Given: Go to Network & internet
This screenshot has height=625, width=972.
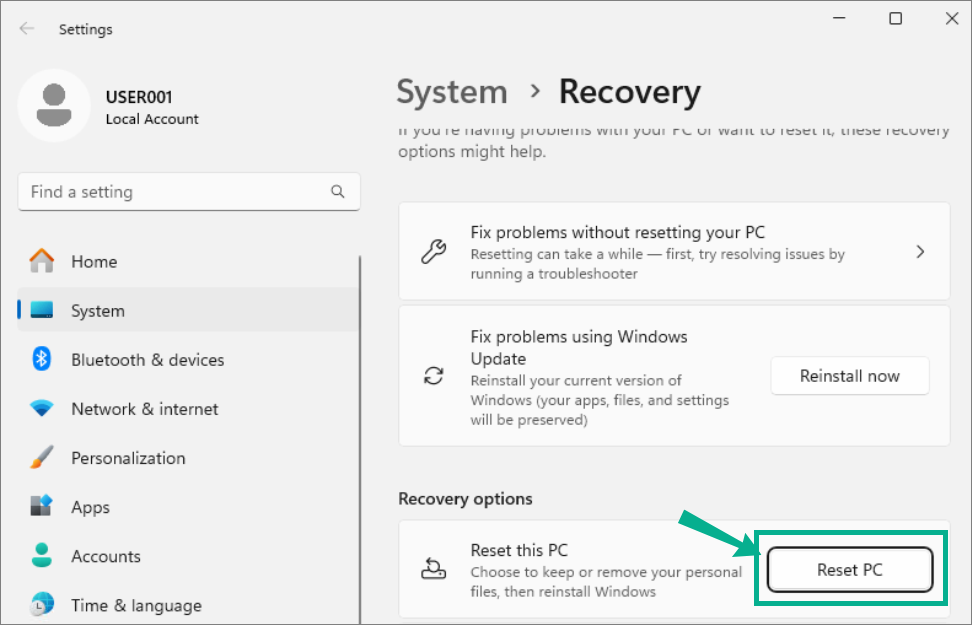Looking at the screenshot, I should tap(188, 409).
